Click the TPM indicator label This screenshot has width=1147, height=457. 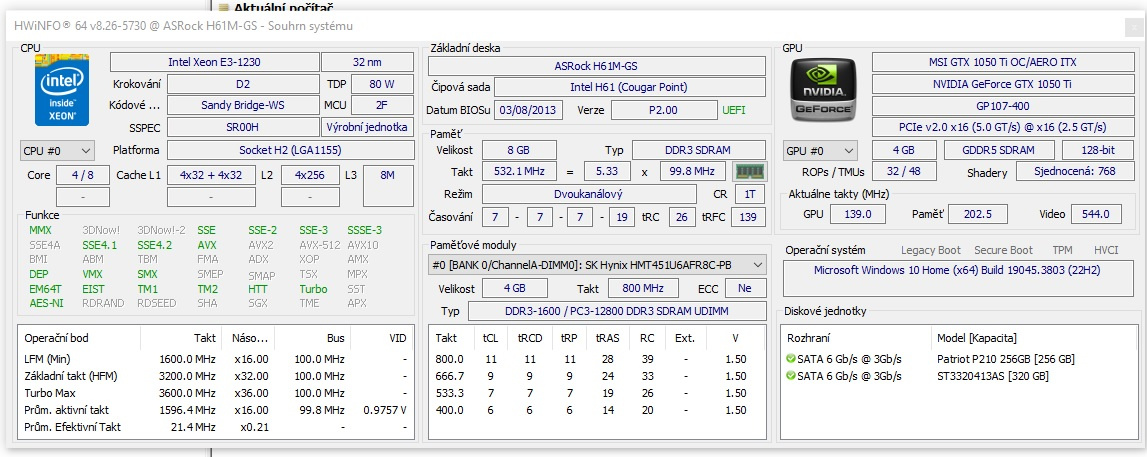point(1062,250)
